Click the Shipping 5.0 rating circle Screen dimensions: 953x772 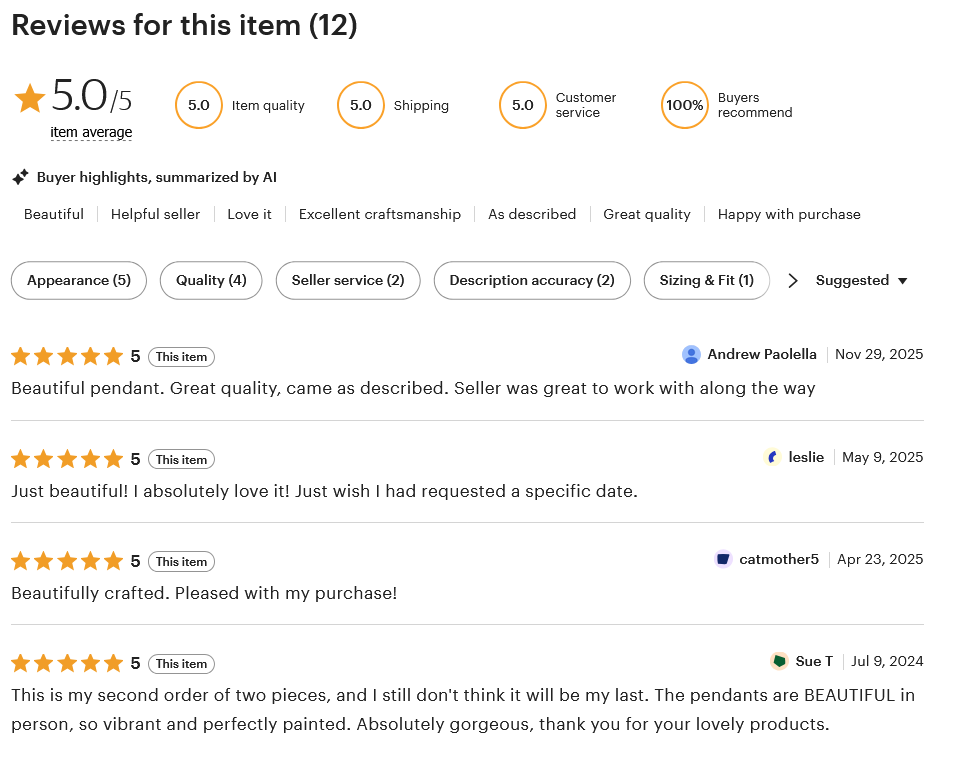360,105
